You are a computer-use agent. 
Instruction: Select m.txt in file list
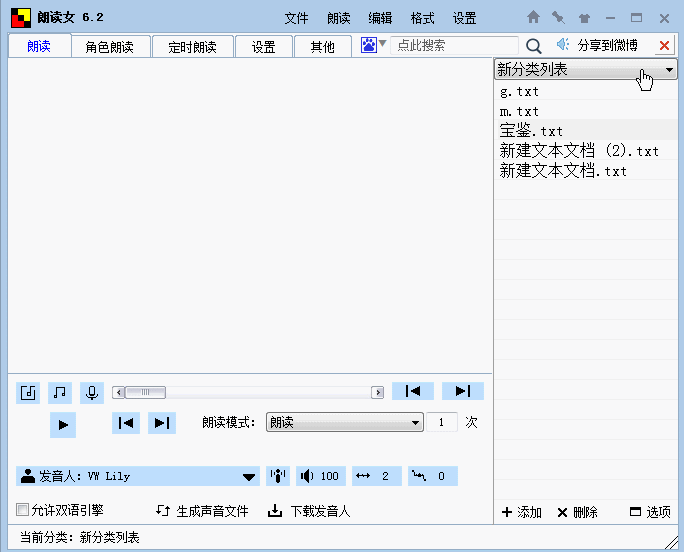point(586,111)
